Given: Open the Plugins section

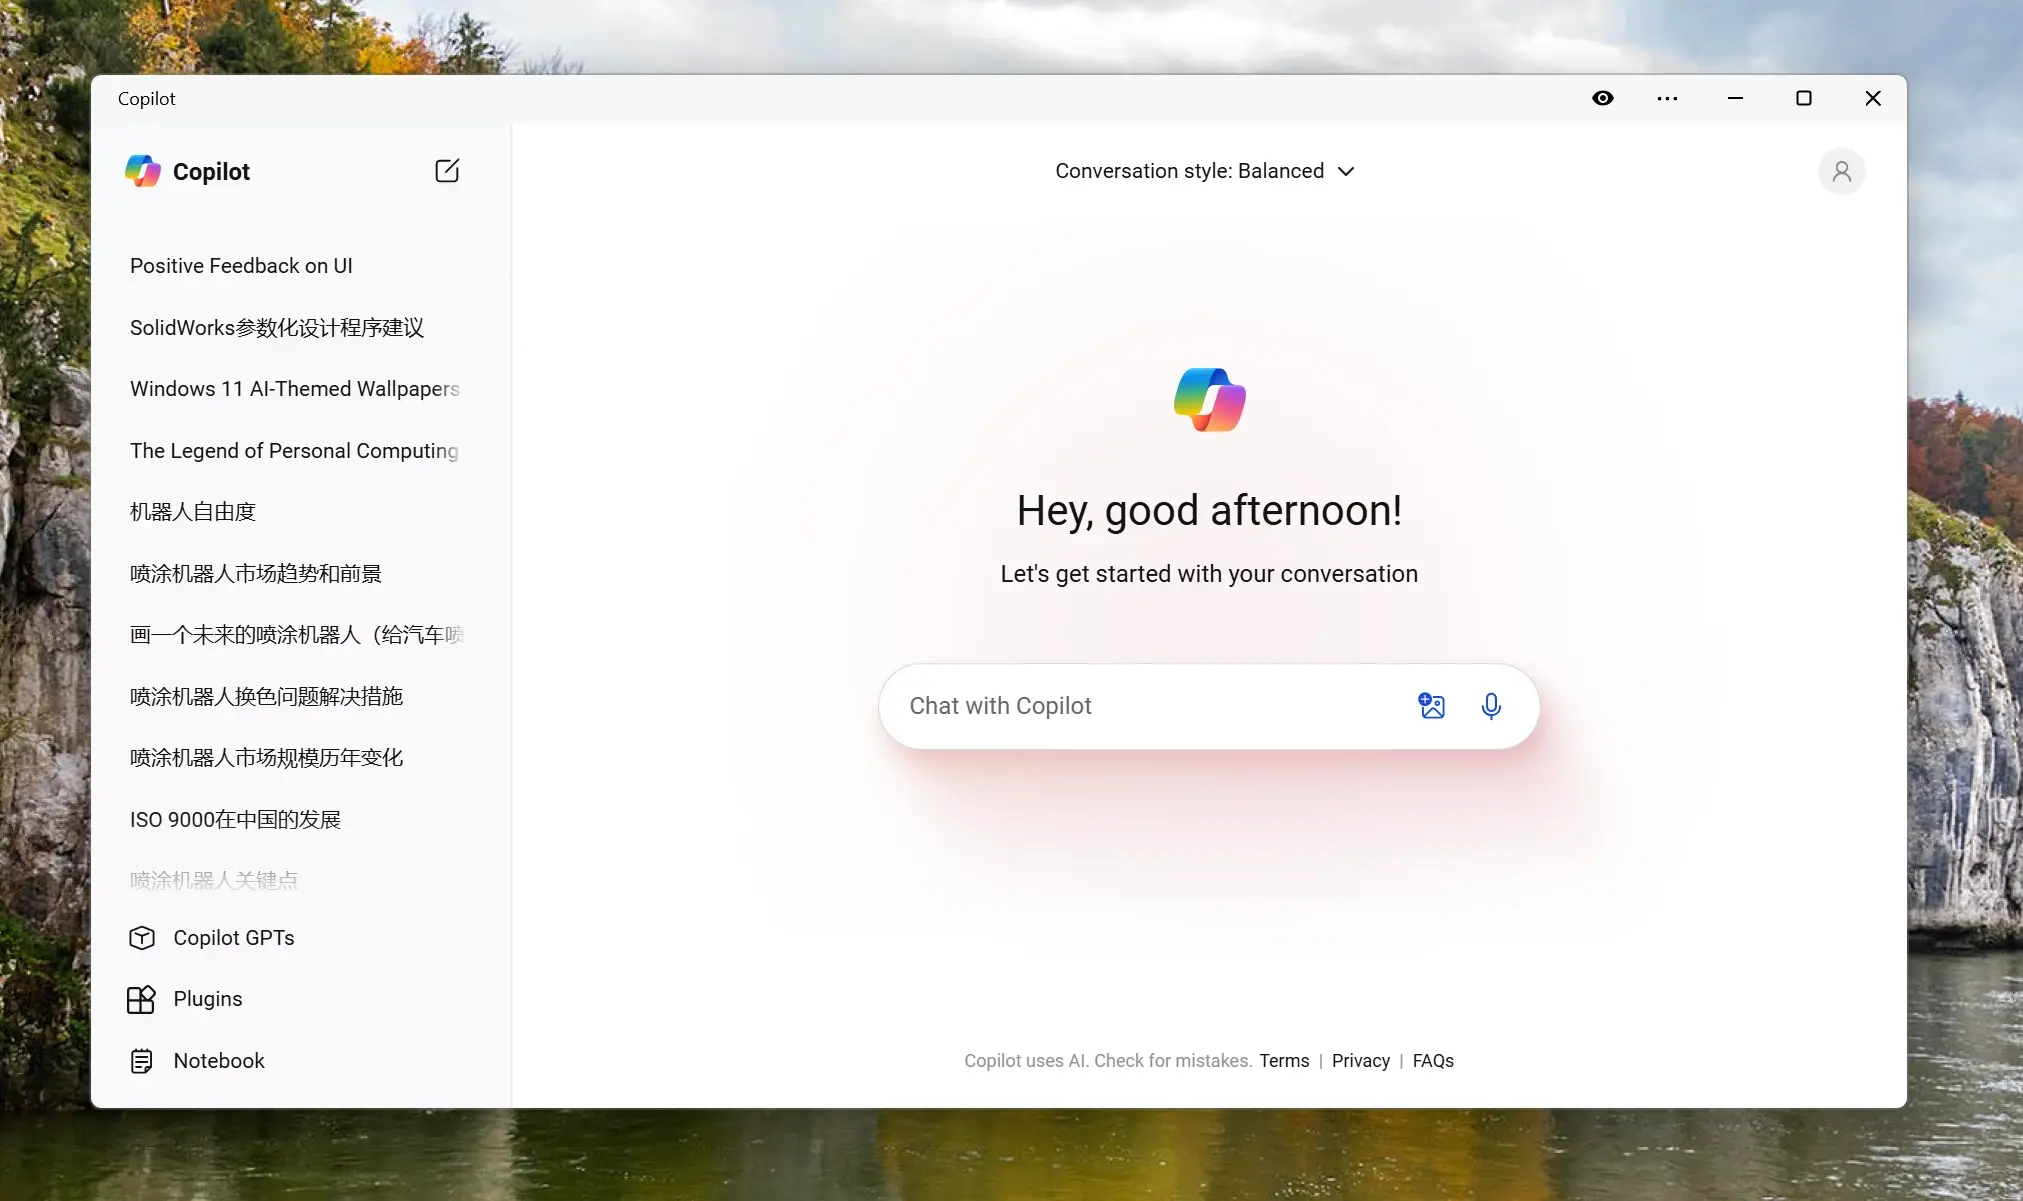Looking at the screenshot, I should (x=207, y=999).
